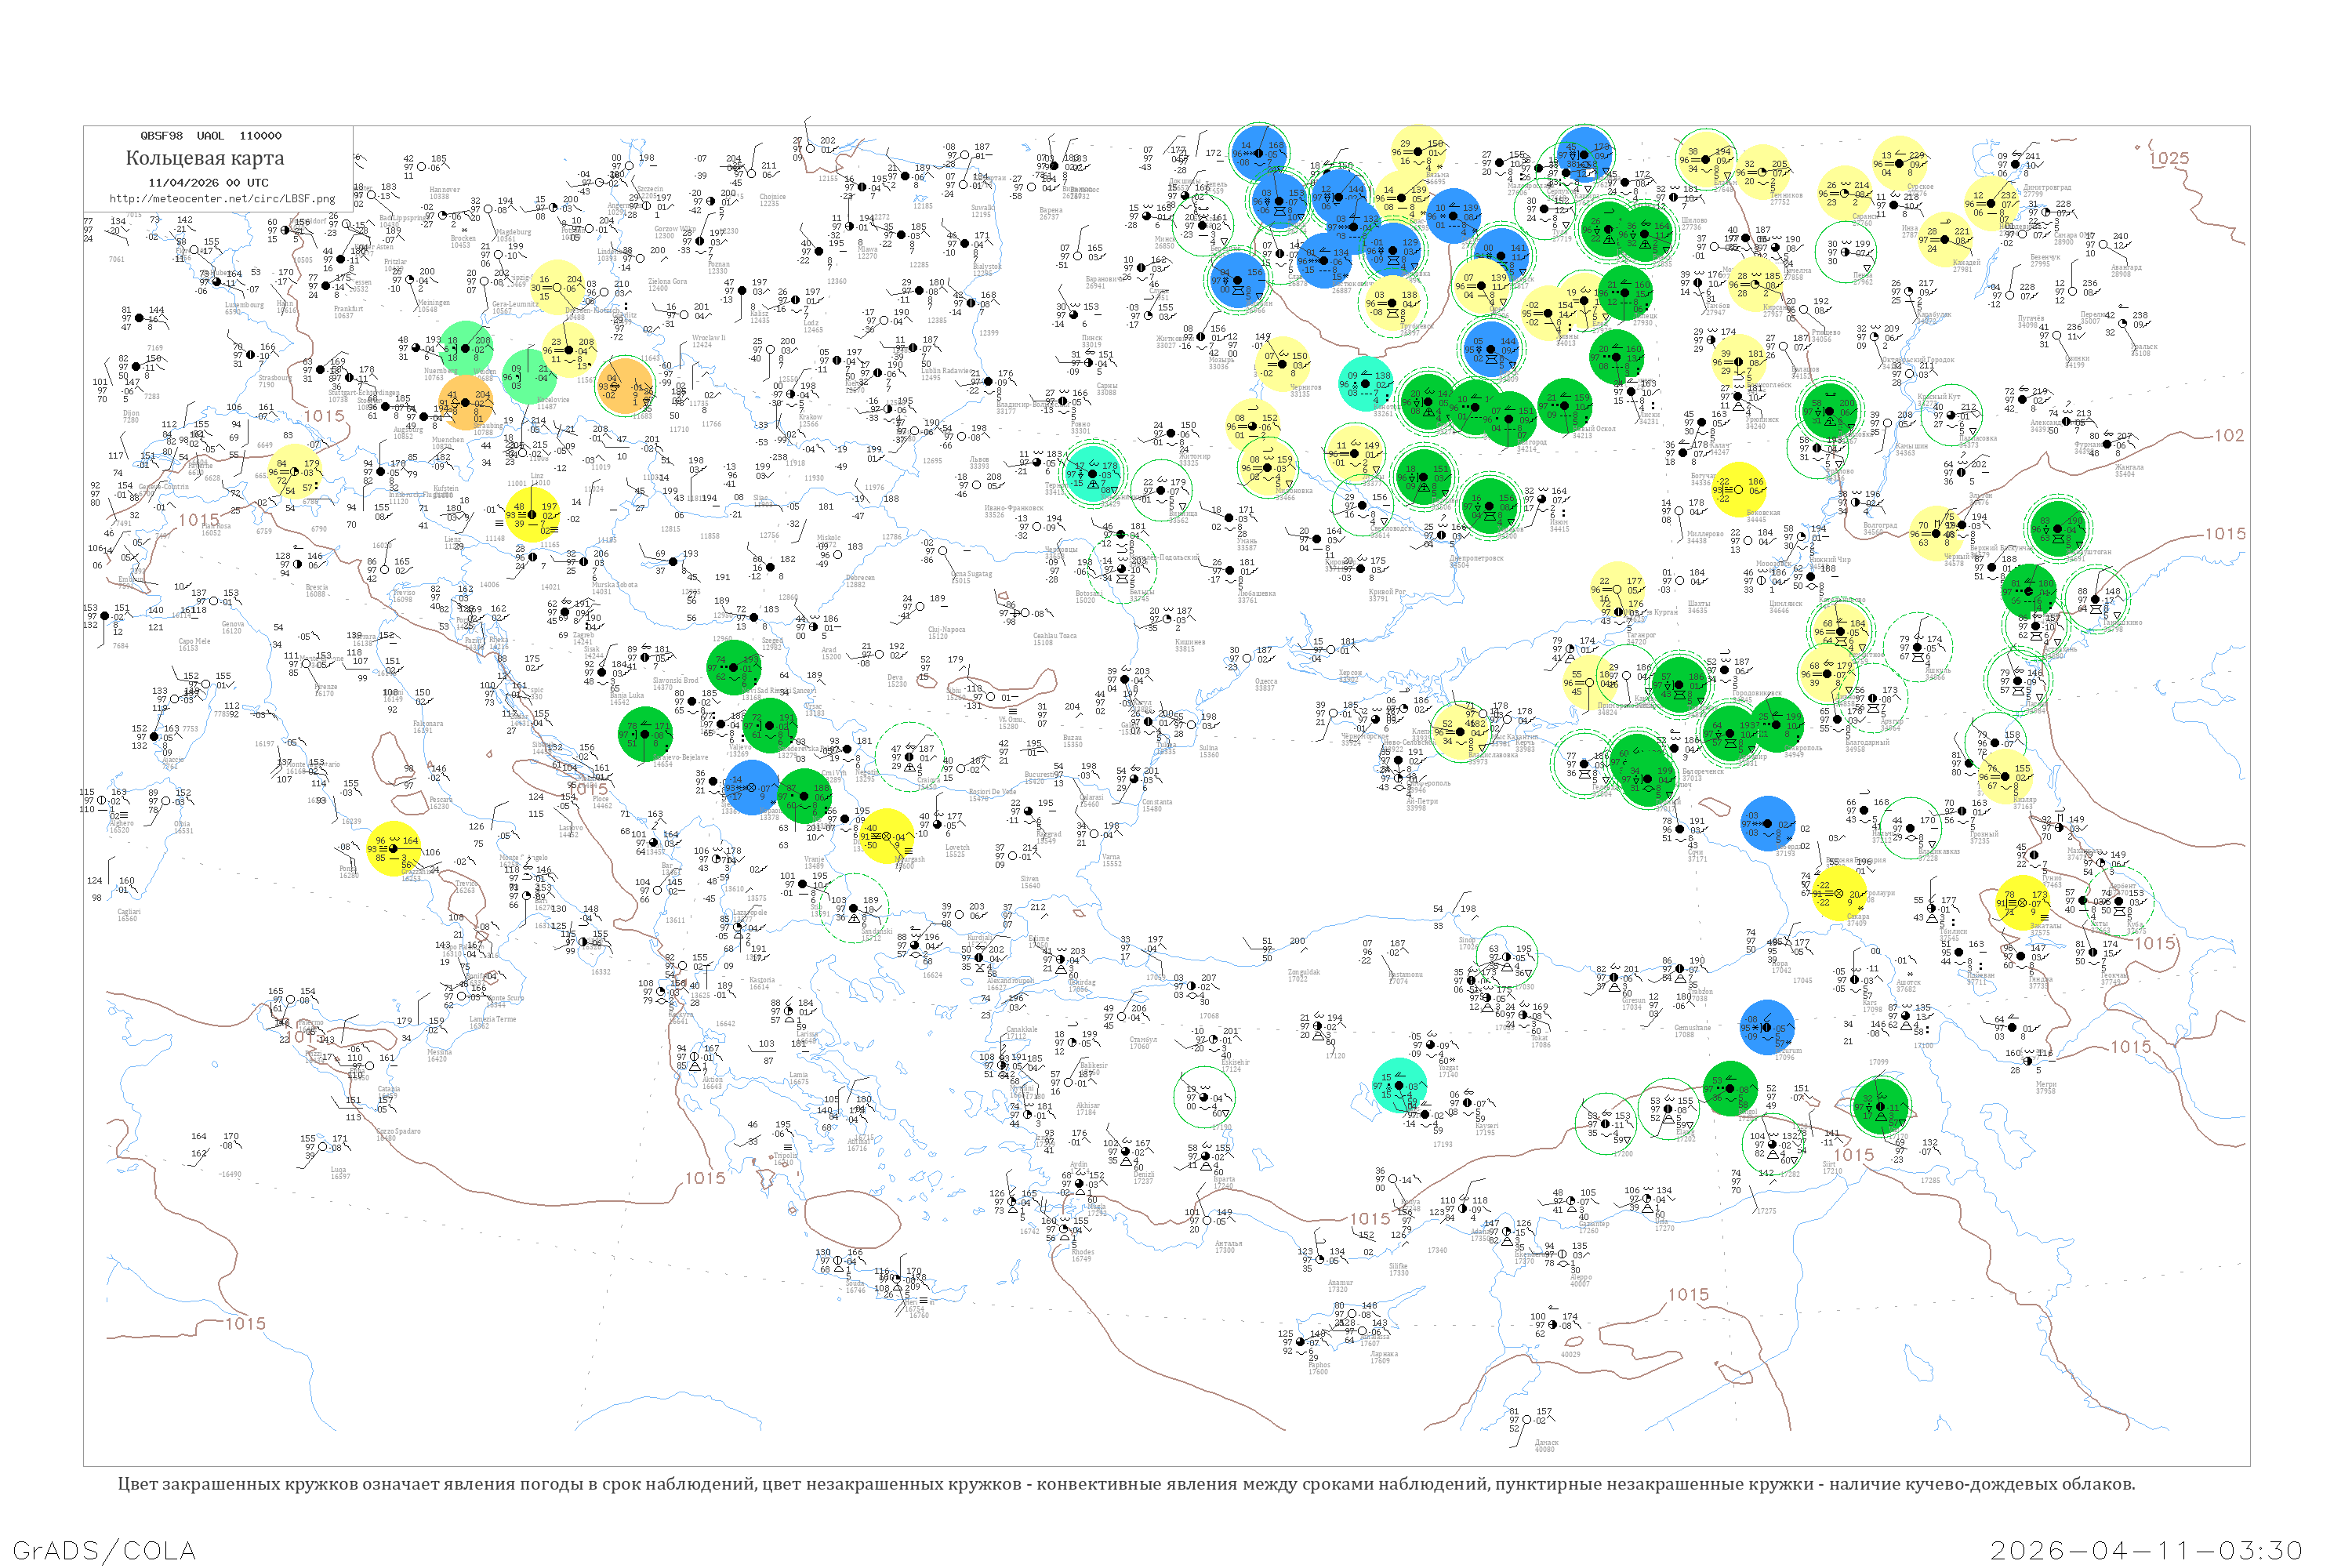2352x1568 pixels.
Task: Click the 2026-04-11-03:30 timestamp
Action: pyautogui.click(x=2146, y=1550)
